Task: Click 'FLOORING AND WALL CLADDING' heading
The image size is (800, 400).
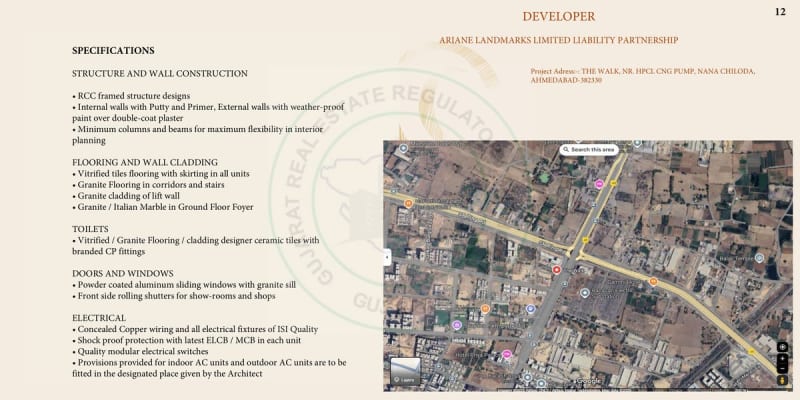Action: click(x=145, y=162)
